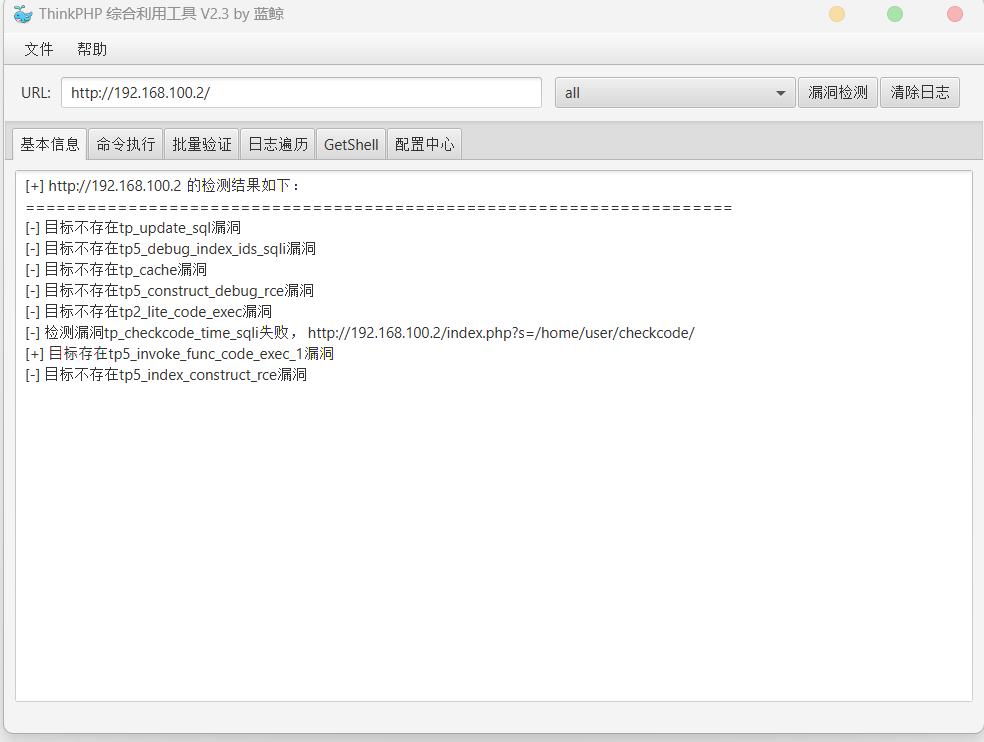The height and width of the screenshot is (742, 984).
Task: Click the tp5_debug_index_ids_sqli result line
Action: [171, 249]
